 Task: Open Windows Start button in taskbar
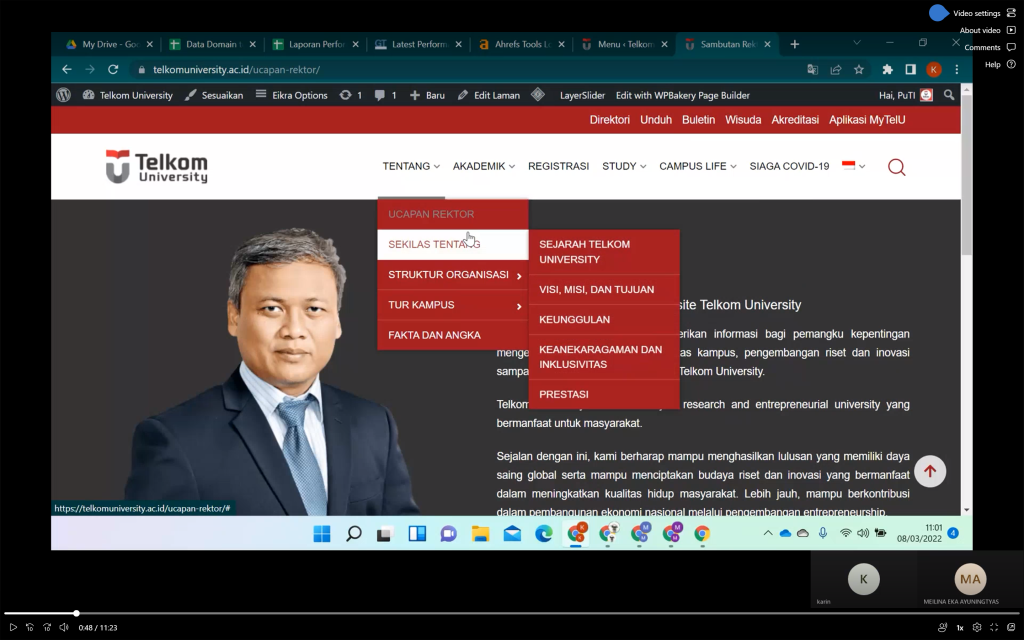(322, 534)
